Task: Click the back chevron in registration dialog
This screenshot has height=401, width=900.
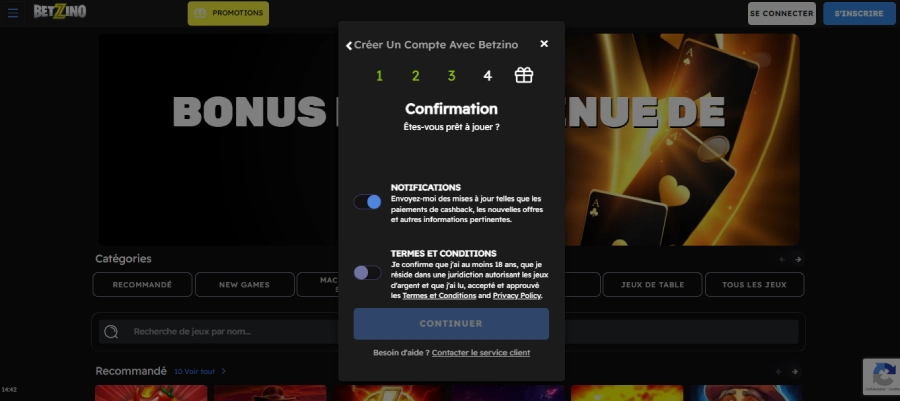Action: (349, 45)
